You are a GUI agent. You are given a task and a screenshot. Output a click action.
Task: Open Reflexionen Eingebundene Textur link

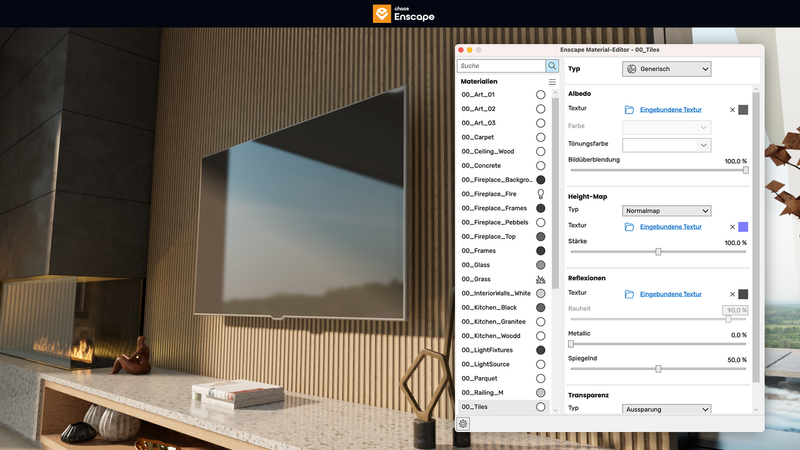(x=670, y=294)
